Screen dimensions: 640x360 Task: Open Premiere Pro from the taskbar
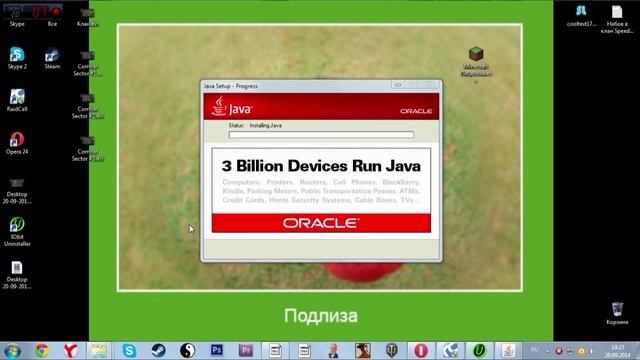click(x=246, y=350)
